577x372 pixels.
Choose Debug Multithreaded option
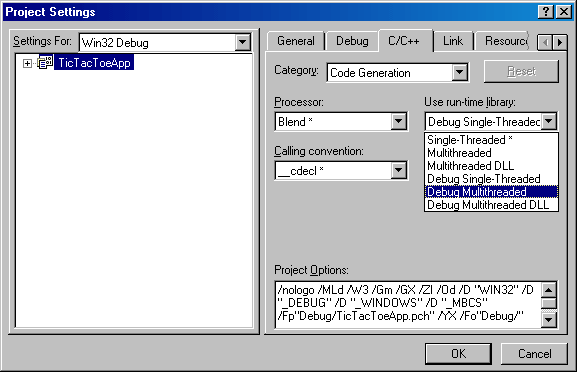[491, 192]
